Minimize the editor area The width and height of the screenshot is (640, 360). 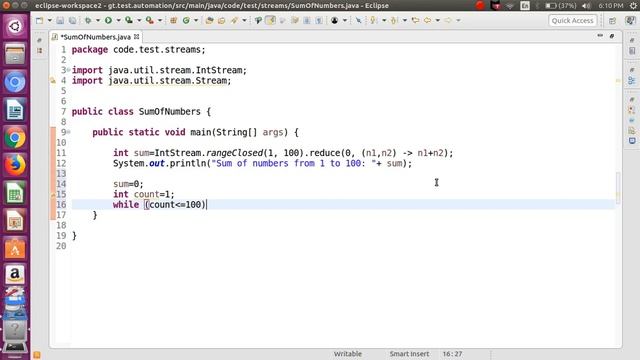[600, 36]
